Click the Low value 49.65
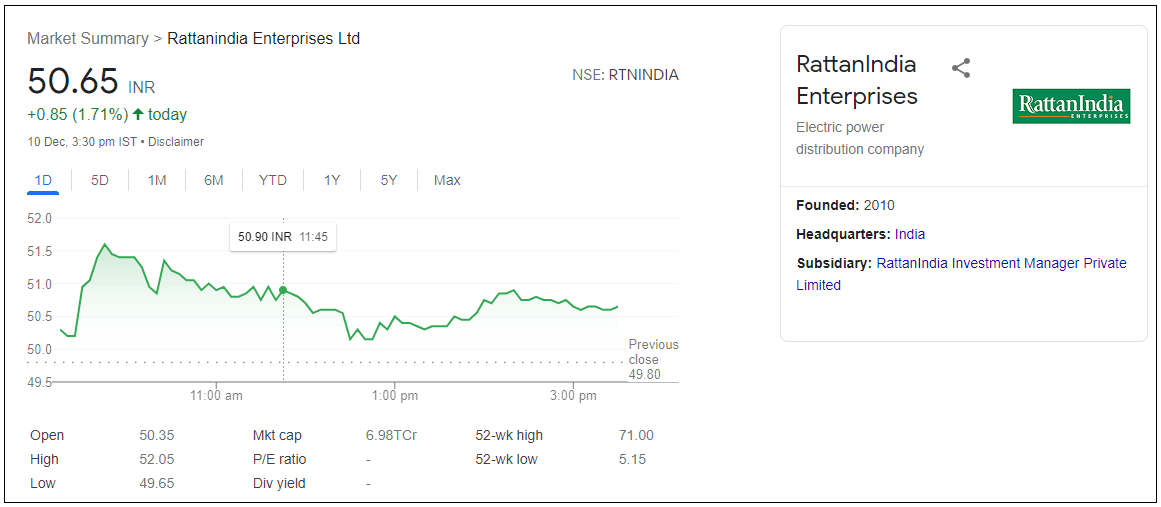1161x507 pixels. tap(156, 483)
